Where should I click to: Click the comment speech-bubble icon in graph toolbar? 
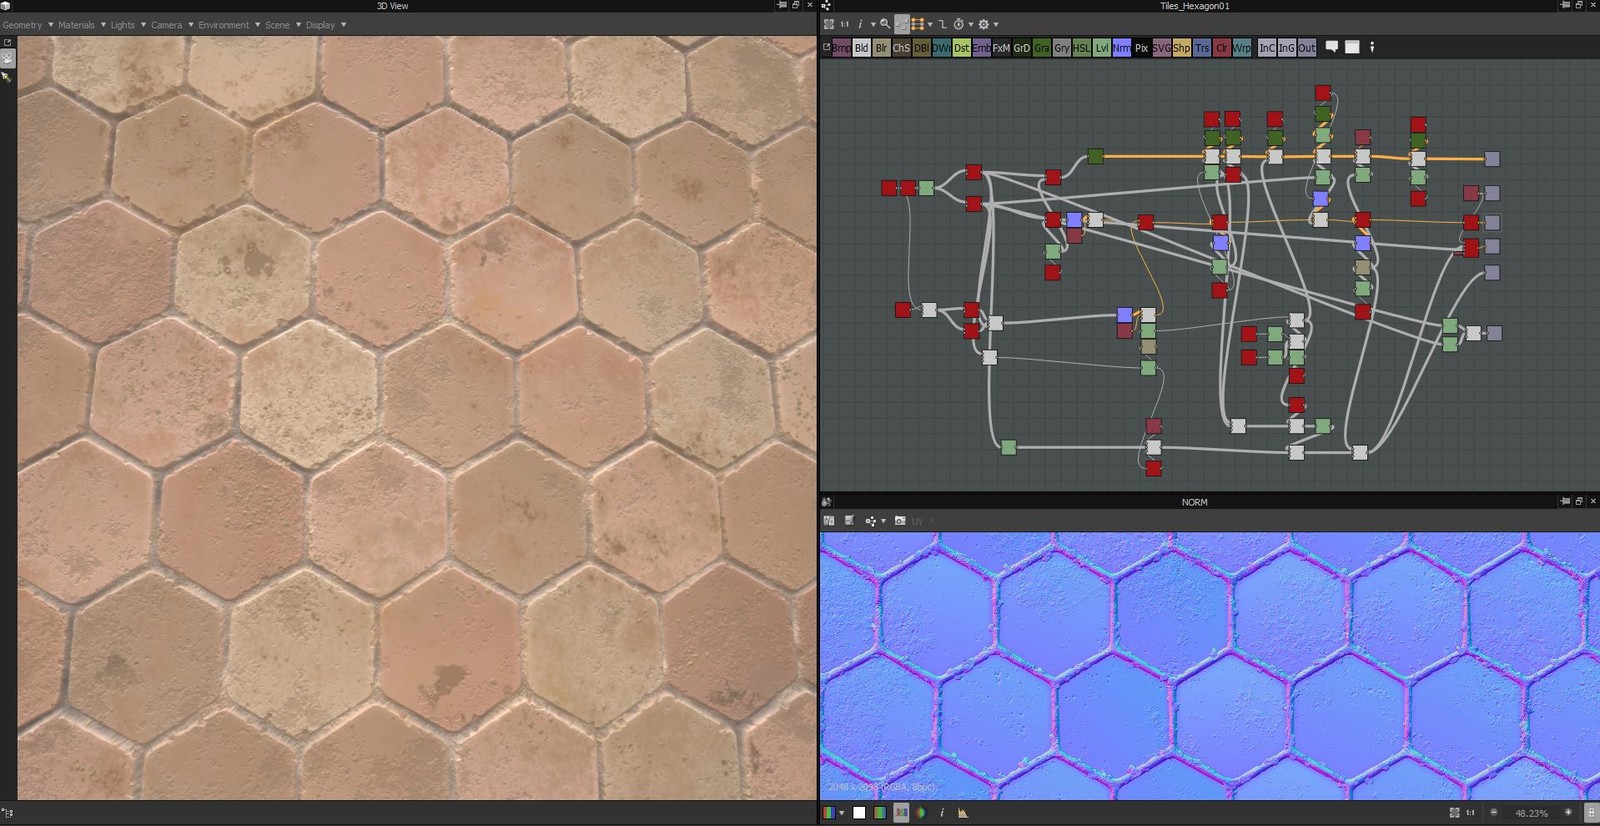(1332, 47)
